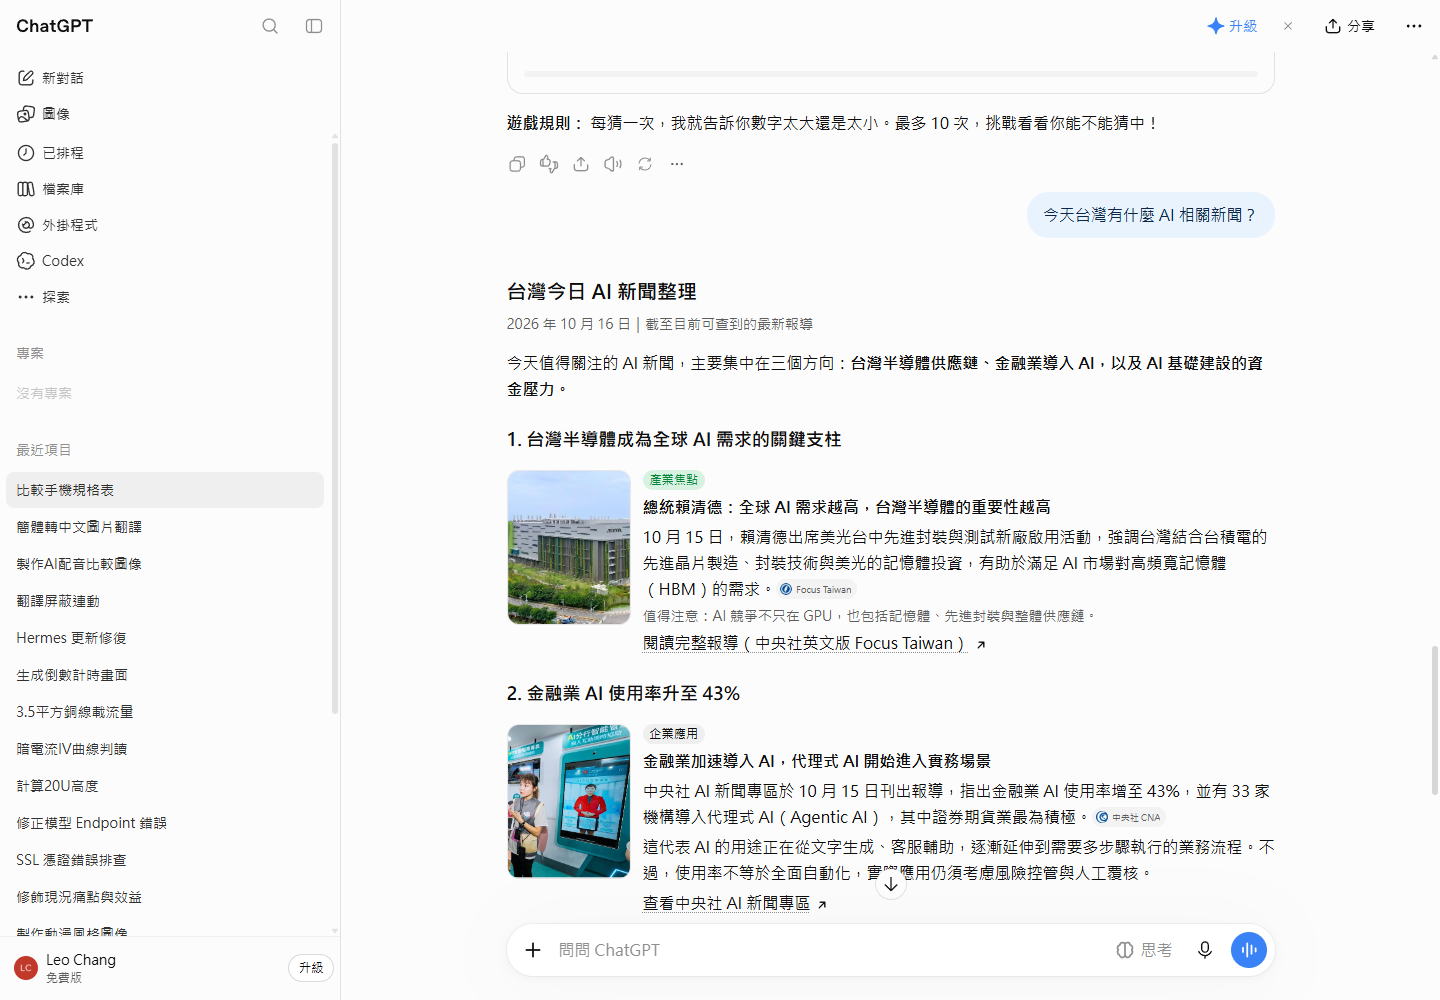
Task: Dismiss the top upgrade prompt with X
Action: tap(1288, 26)
